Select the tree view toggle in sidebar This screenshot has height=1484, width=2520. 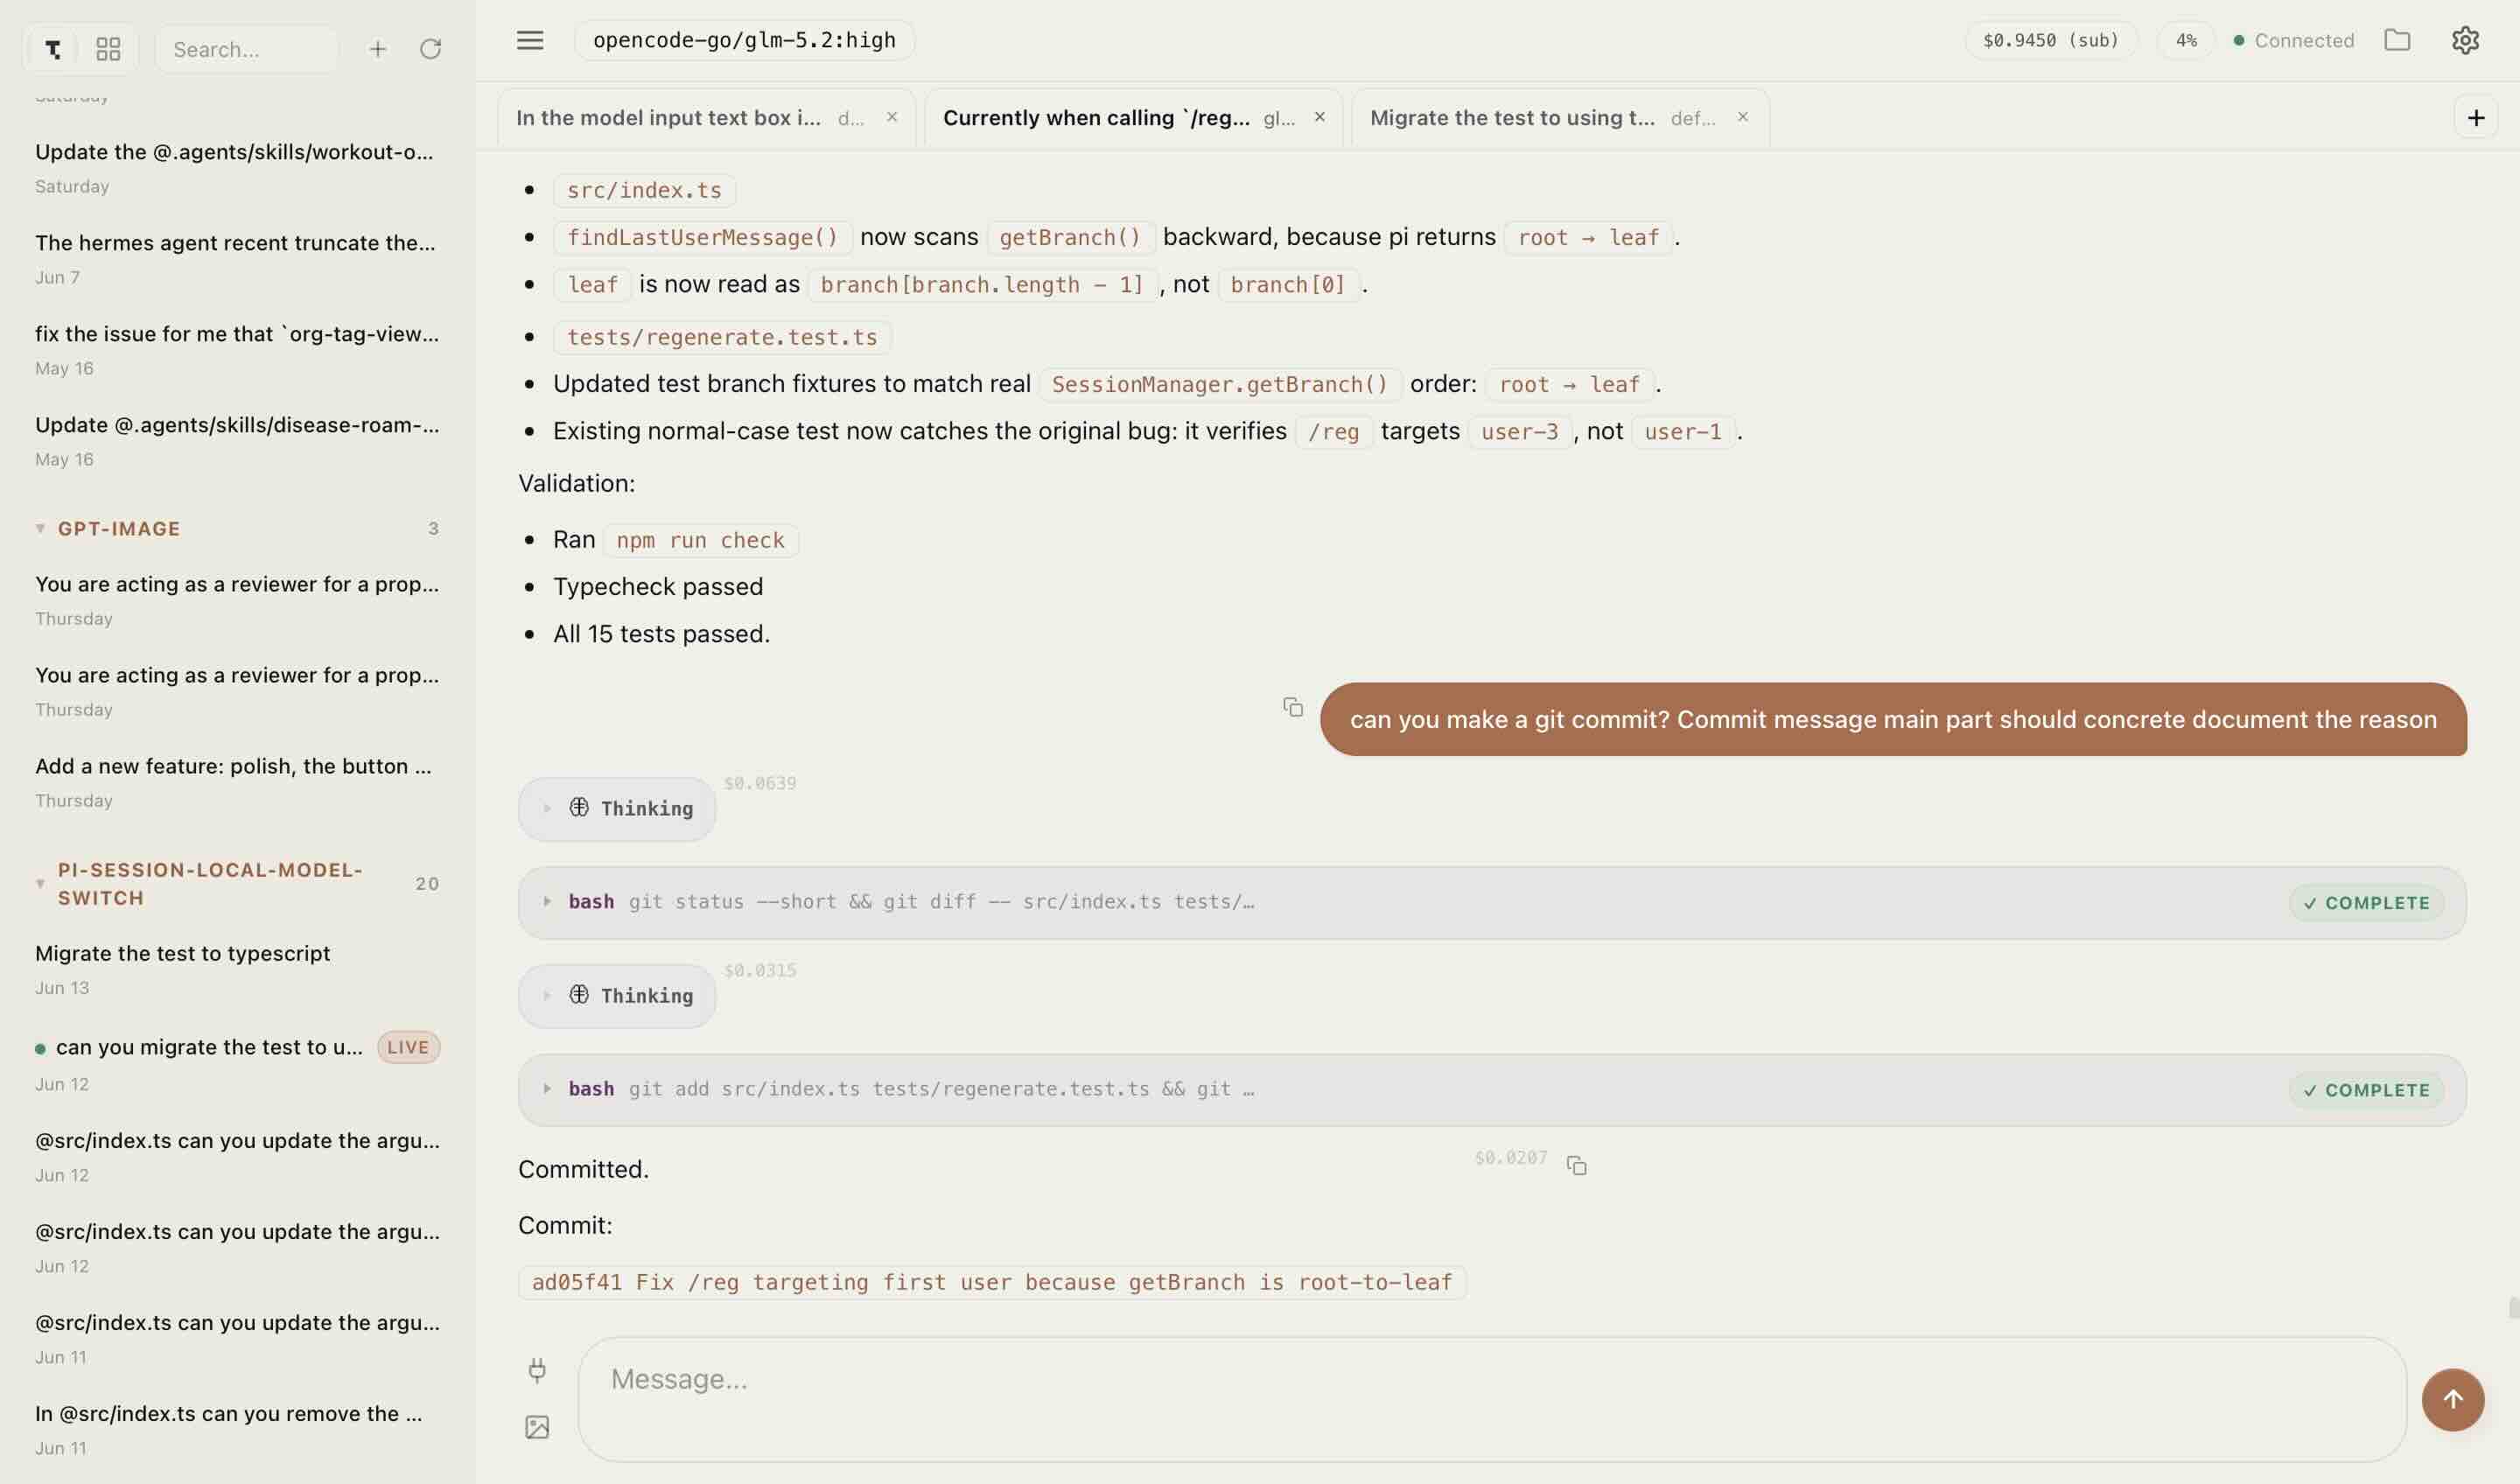tap(53, 49)
